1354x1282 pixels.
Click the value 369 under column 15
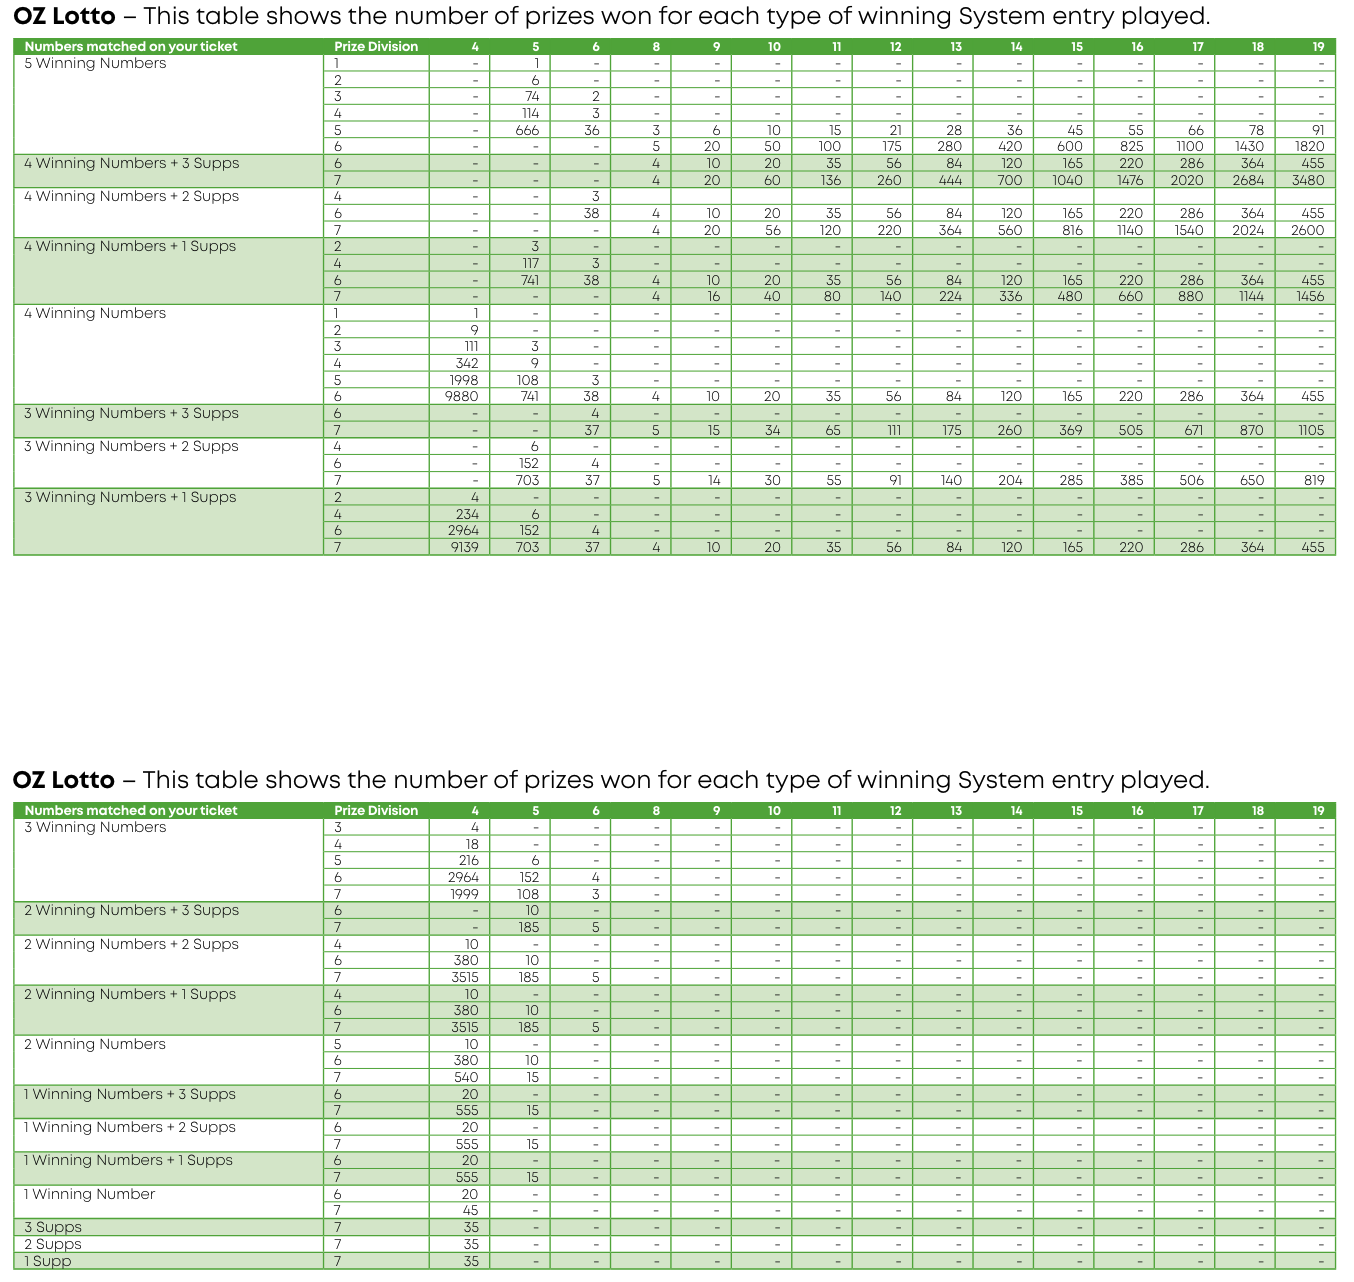(x=1071, y=430)
